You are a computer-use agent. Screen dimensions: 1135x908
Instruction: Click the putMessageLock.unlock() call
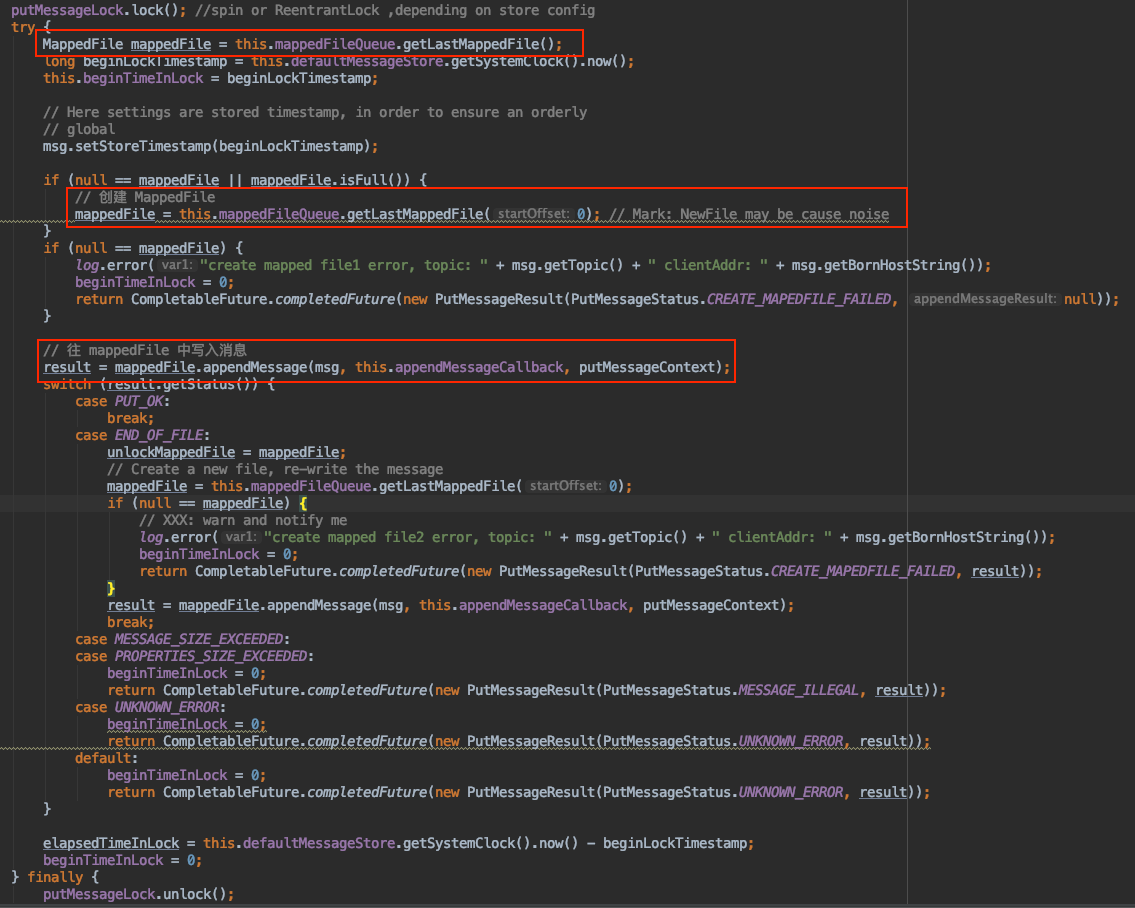point(138,894)
